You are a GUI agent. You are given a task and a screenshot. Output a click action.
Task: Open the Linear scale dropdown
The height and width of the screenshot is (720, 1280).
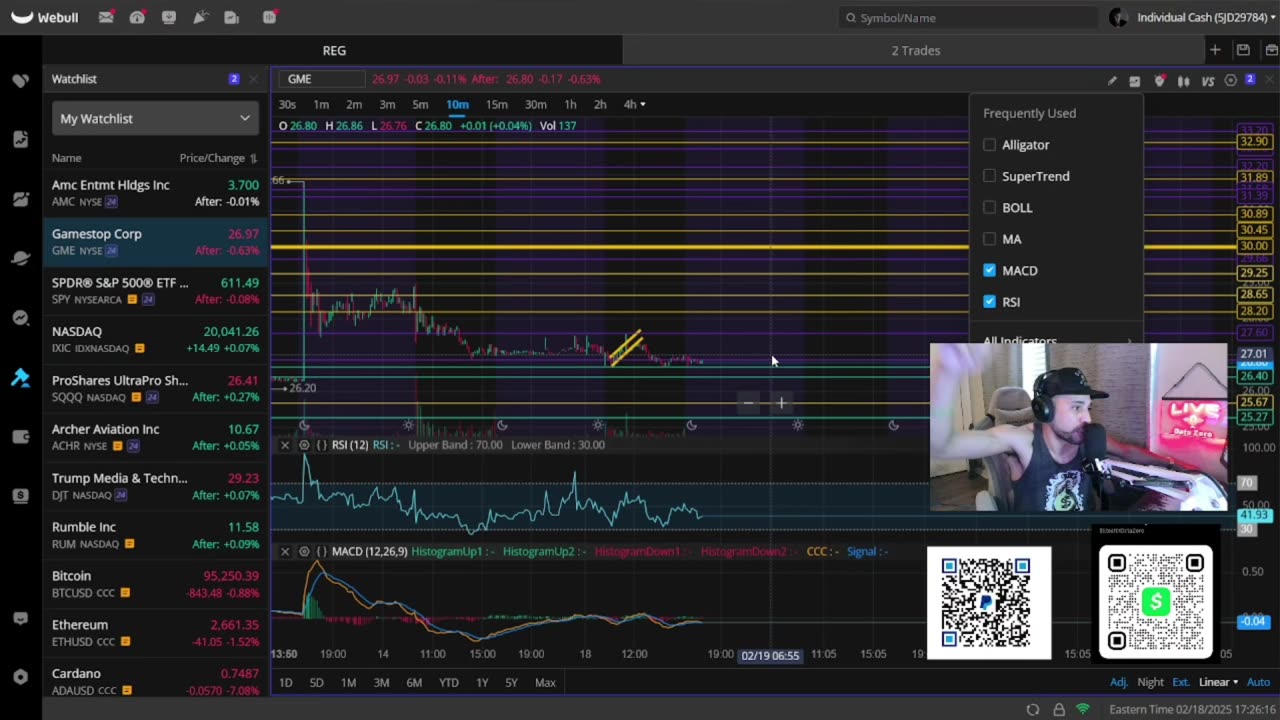[1218, 682]
